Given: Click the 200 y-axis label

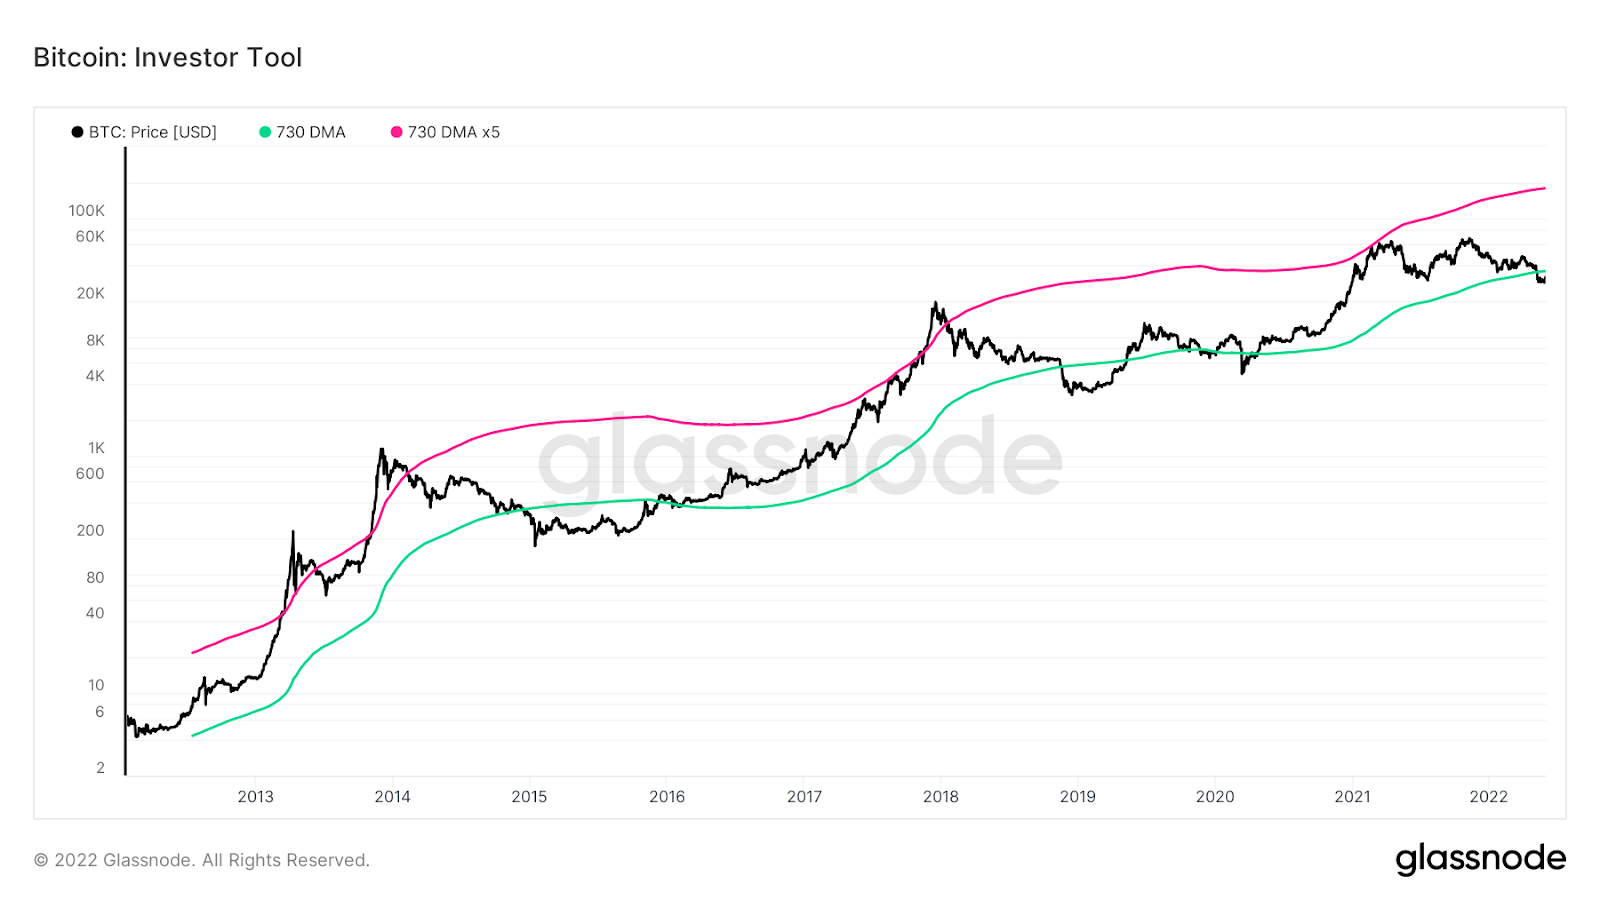Looking at the screenshot, I should [x=90, y=531].
